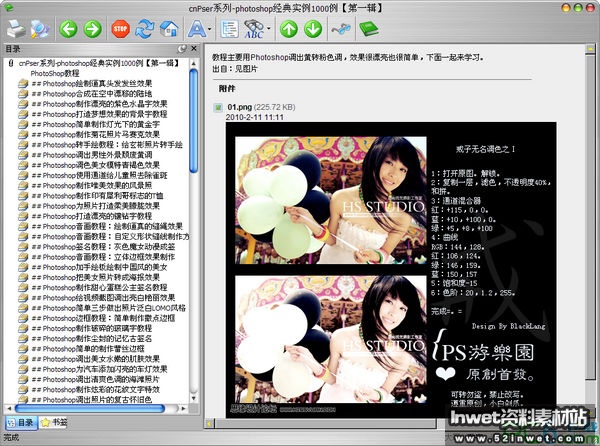This screenshot has width=600, height=446.
Task: Open the topic Photoshop制作唯美效果的风景照
Action: pyautogui.click(x=92, y=186)
